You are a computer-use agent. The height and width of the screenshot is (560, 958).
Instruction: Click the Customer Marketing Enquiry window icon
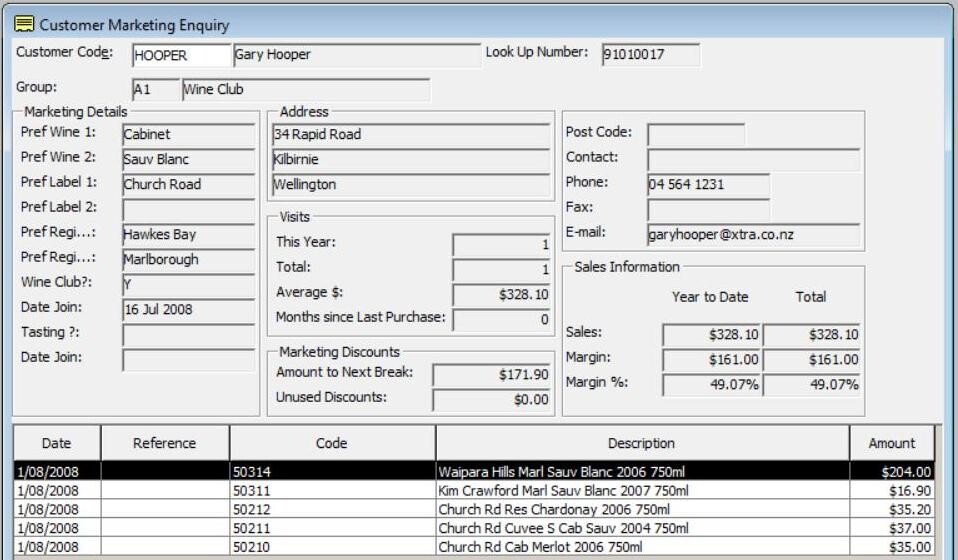(x=24, y=24)
